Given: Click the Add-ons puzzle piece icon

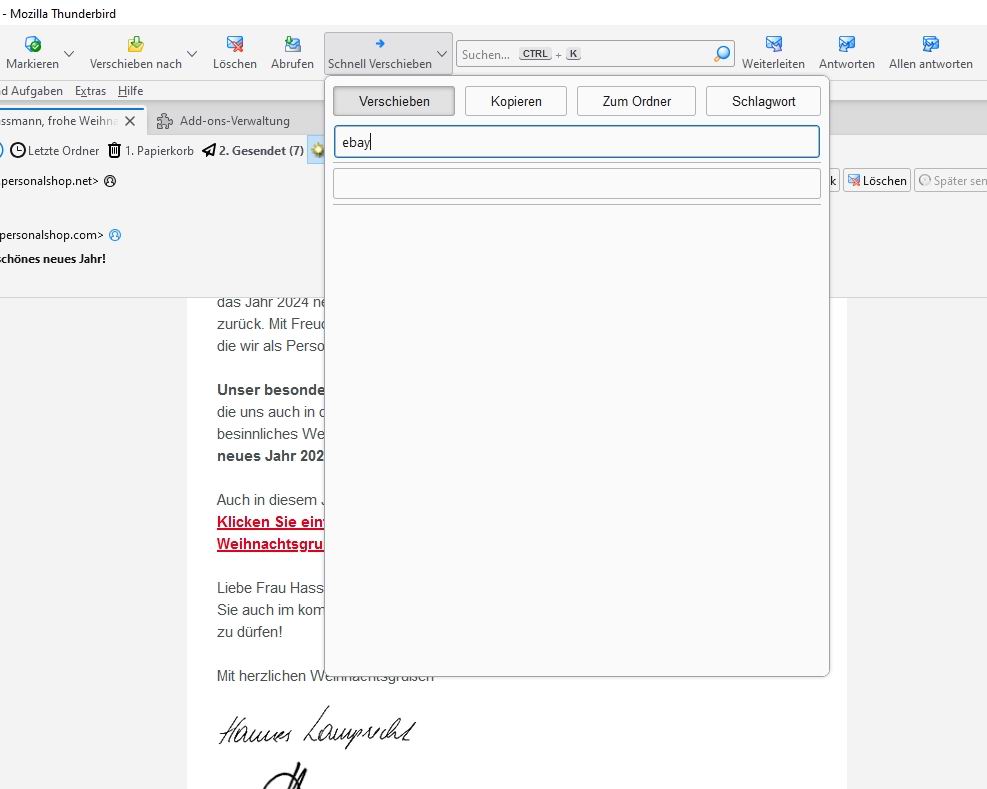Looking at the screenshot, I should point(164,121).
